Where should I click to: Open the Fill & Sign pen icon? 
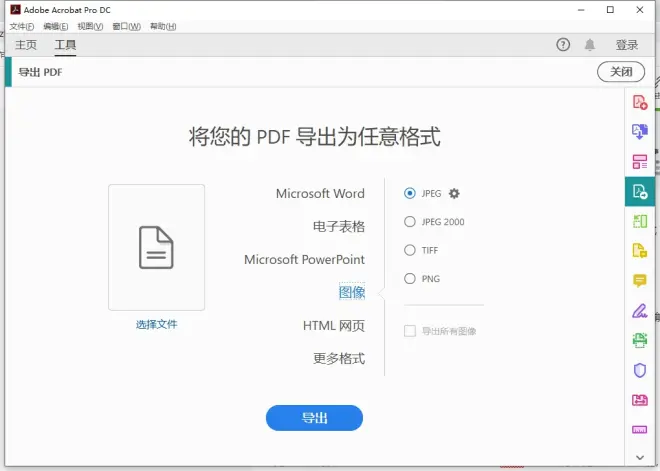640,311
